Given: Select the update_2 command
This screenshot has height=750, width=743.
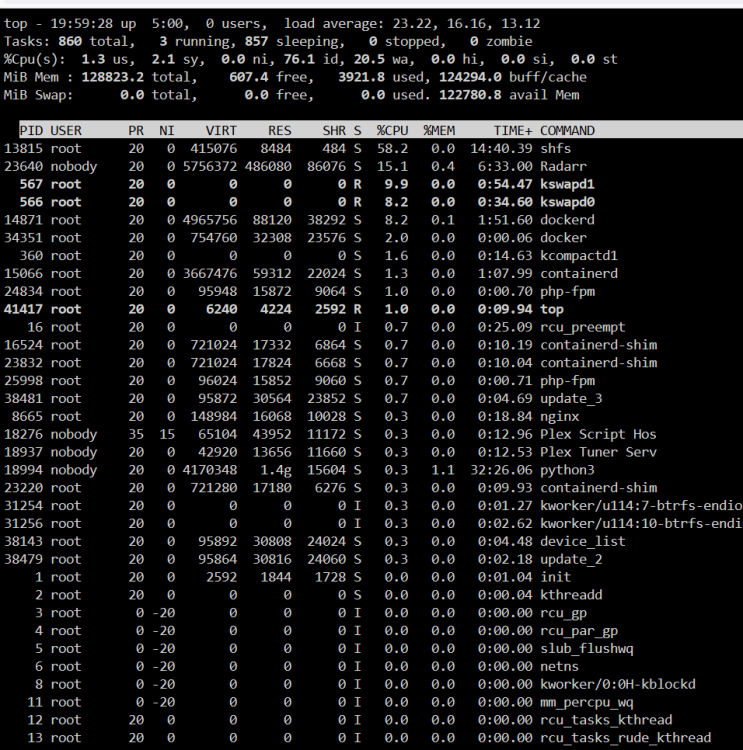Looking at the screenshot, I should (571, 559).
